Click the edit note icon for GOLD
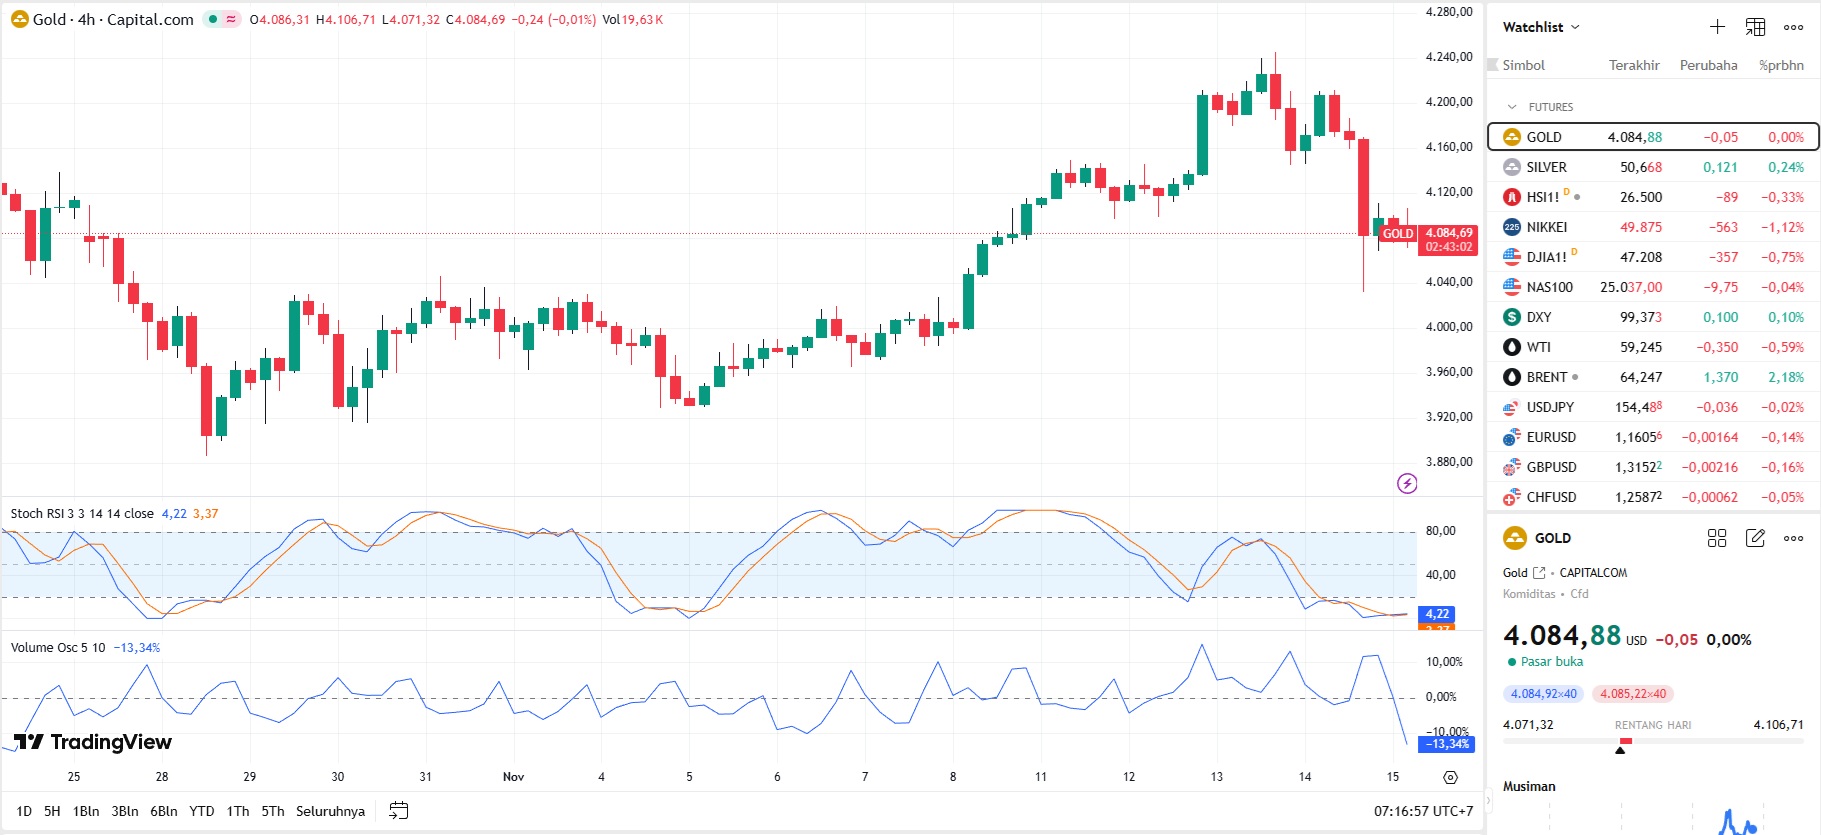 (1755, 538)
